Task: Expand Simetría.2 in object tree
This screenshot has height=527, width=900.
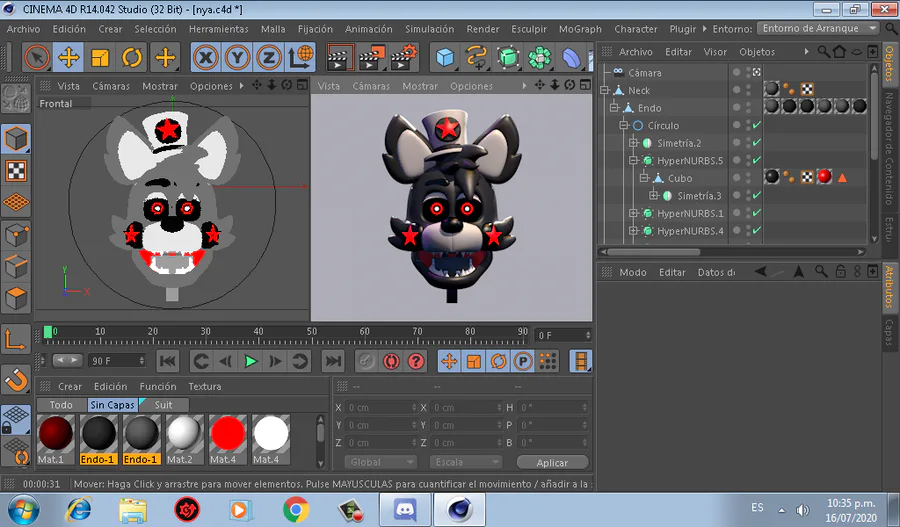Action: point(634,143)
